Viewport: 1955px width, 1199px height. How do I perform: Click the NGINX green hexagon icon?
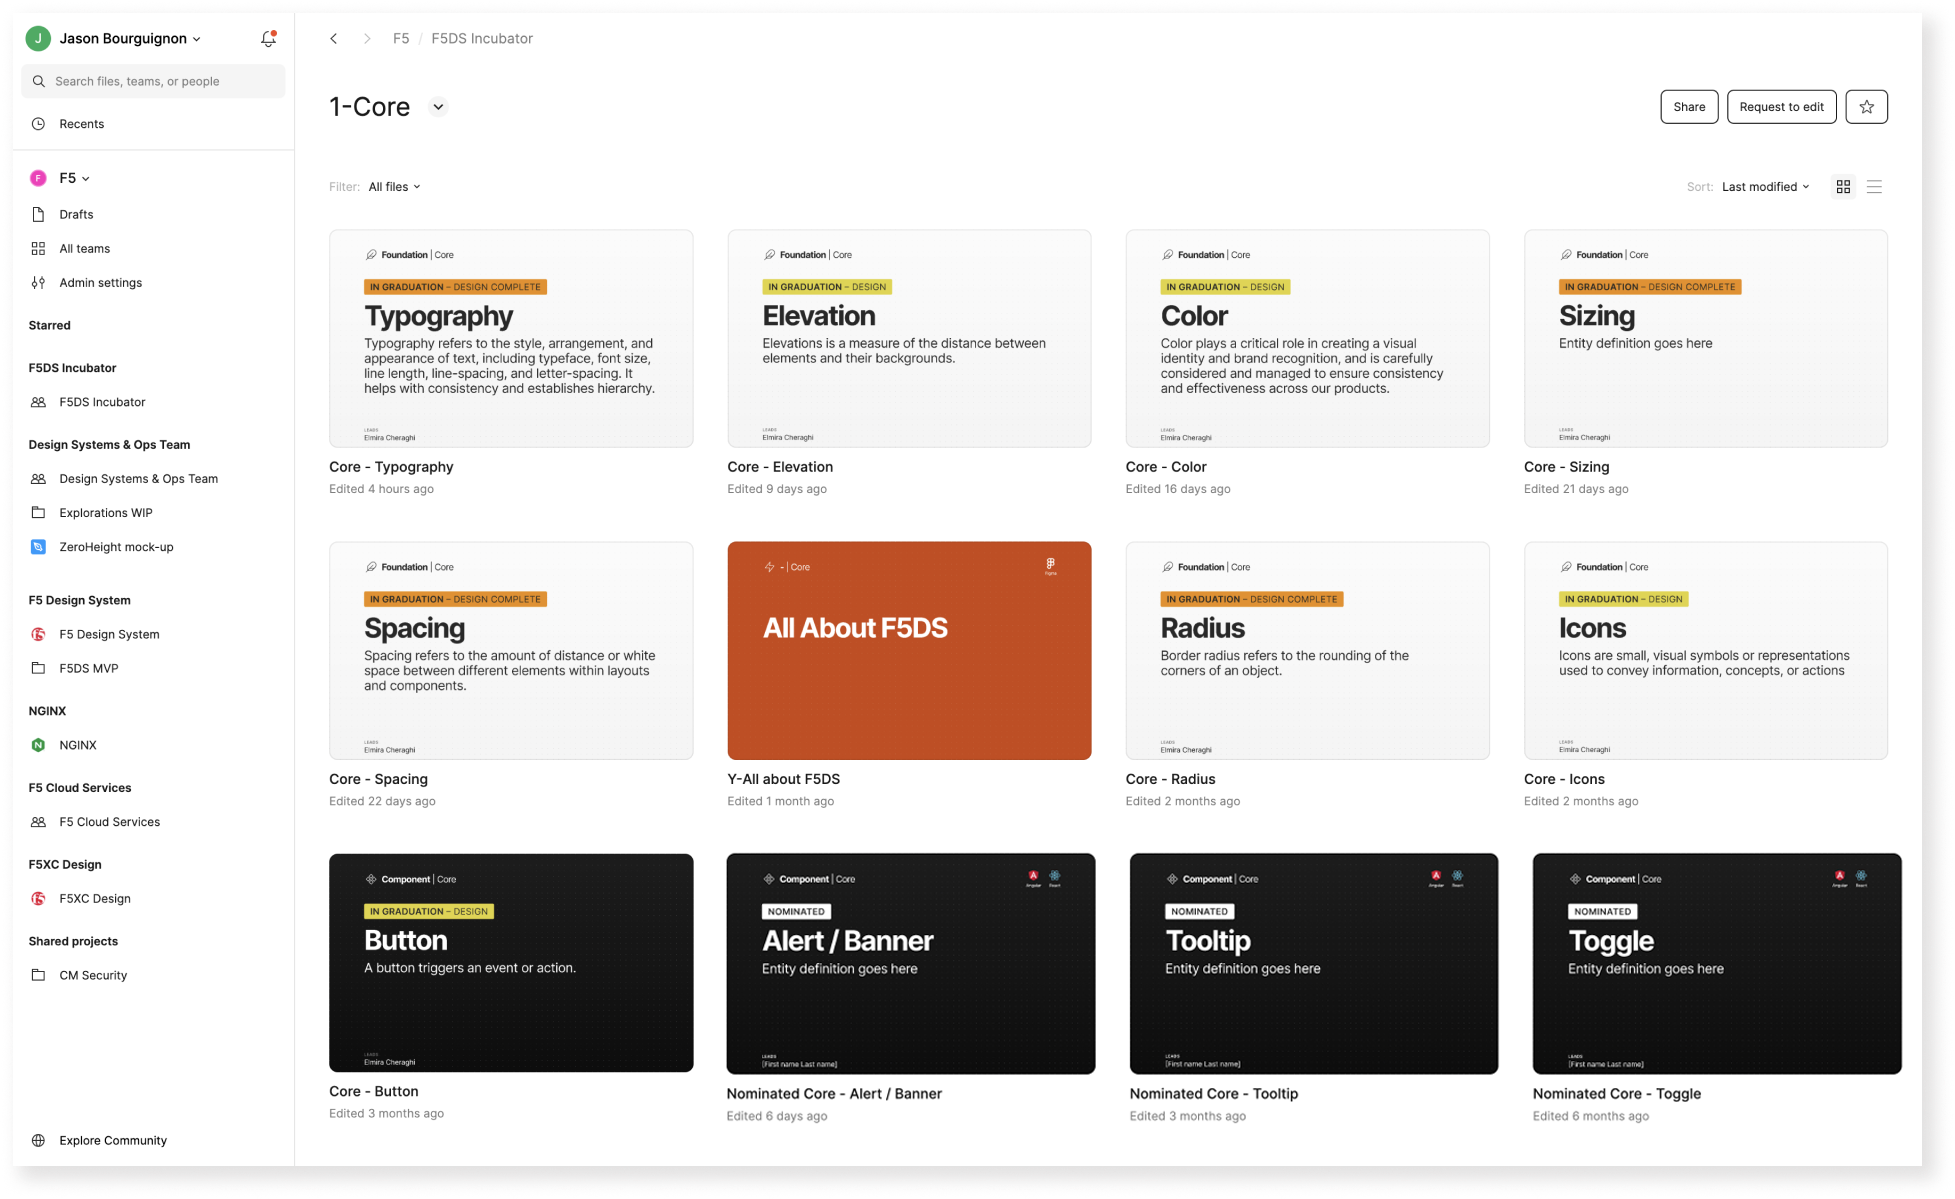click(38, 745)
